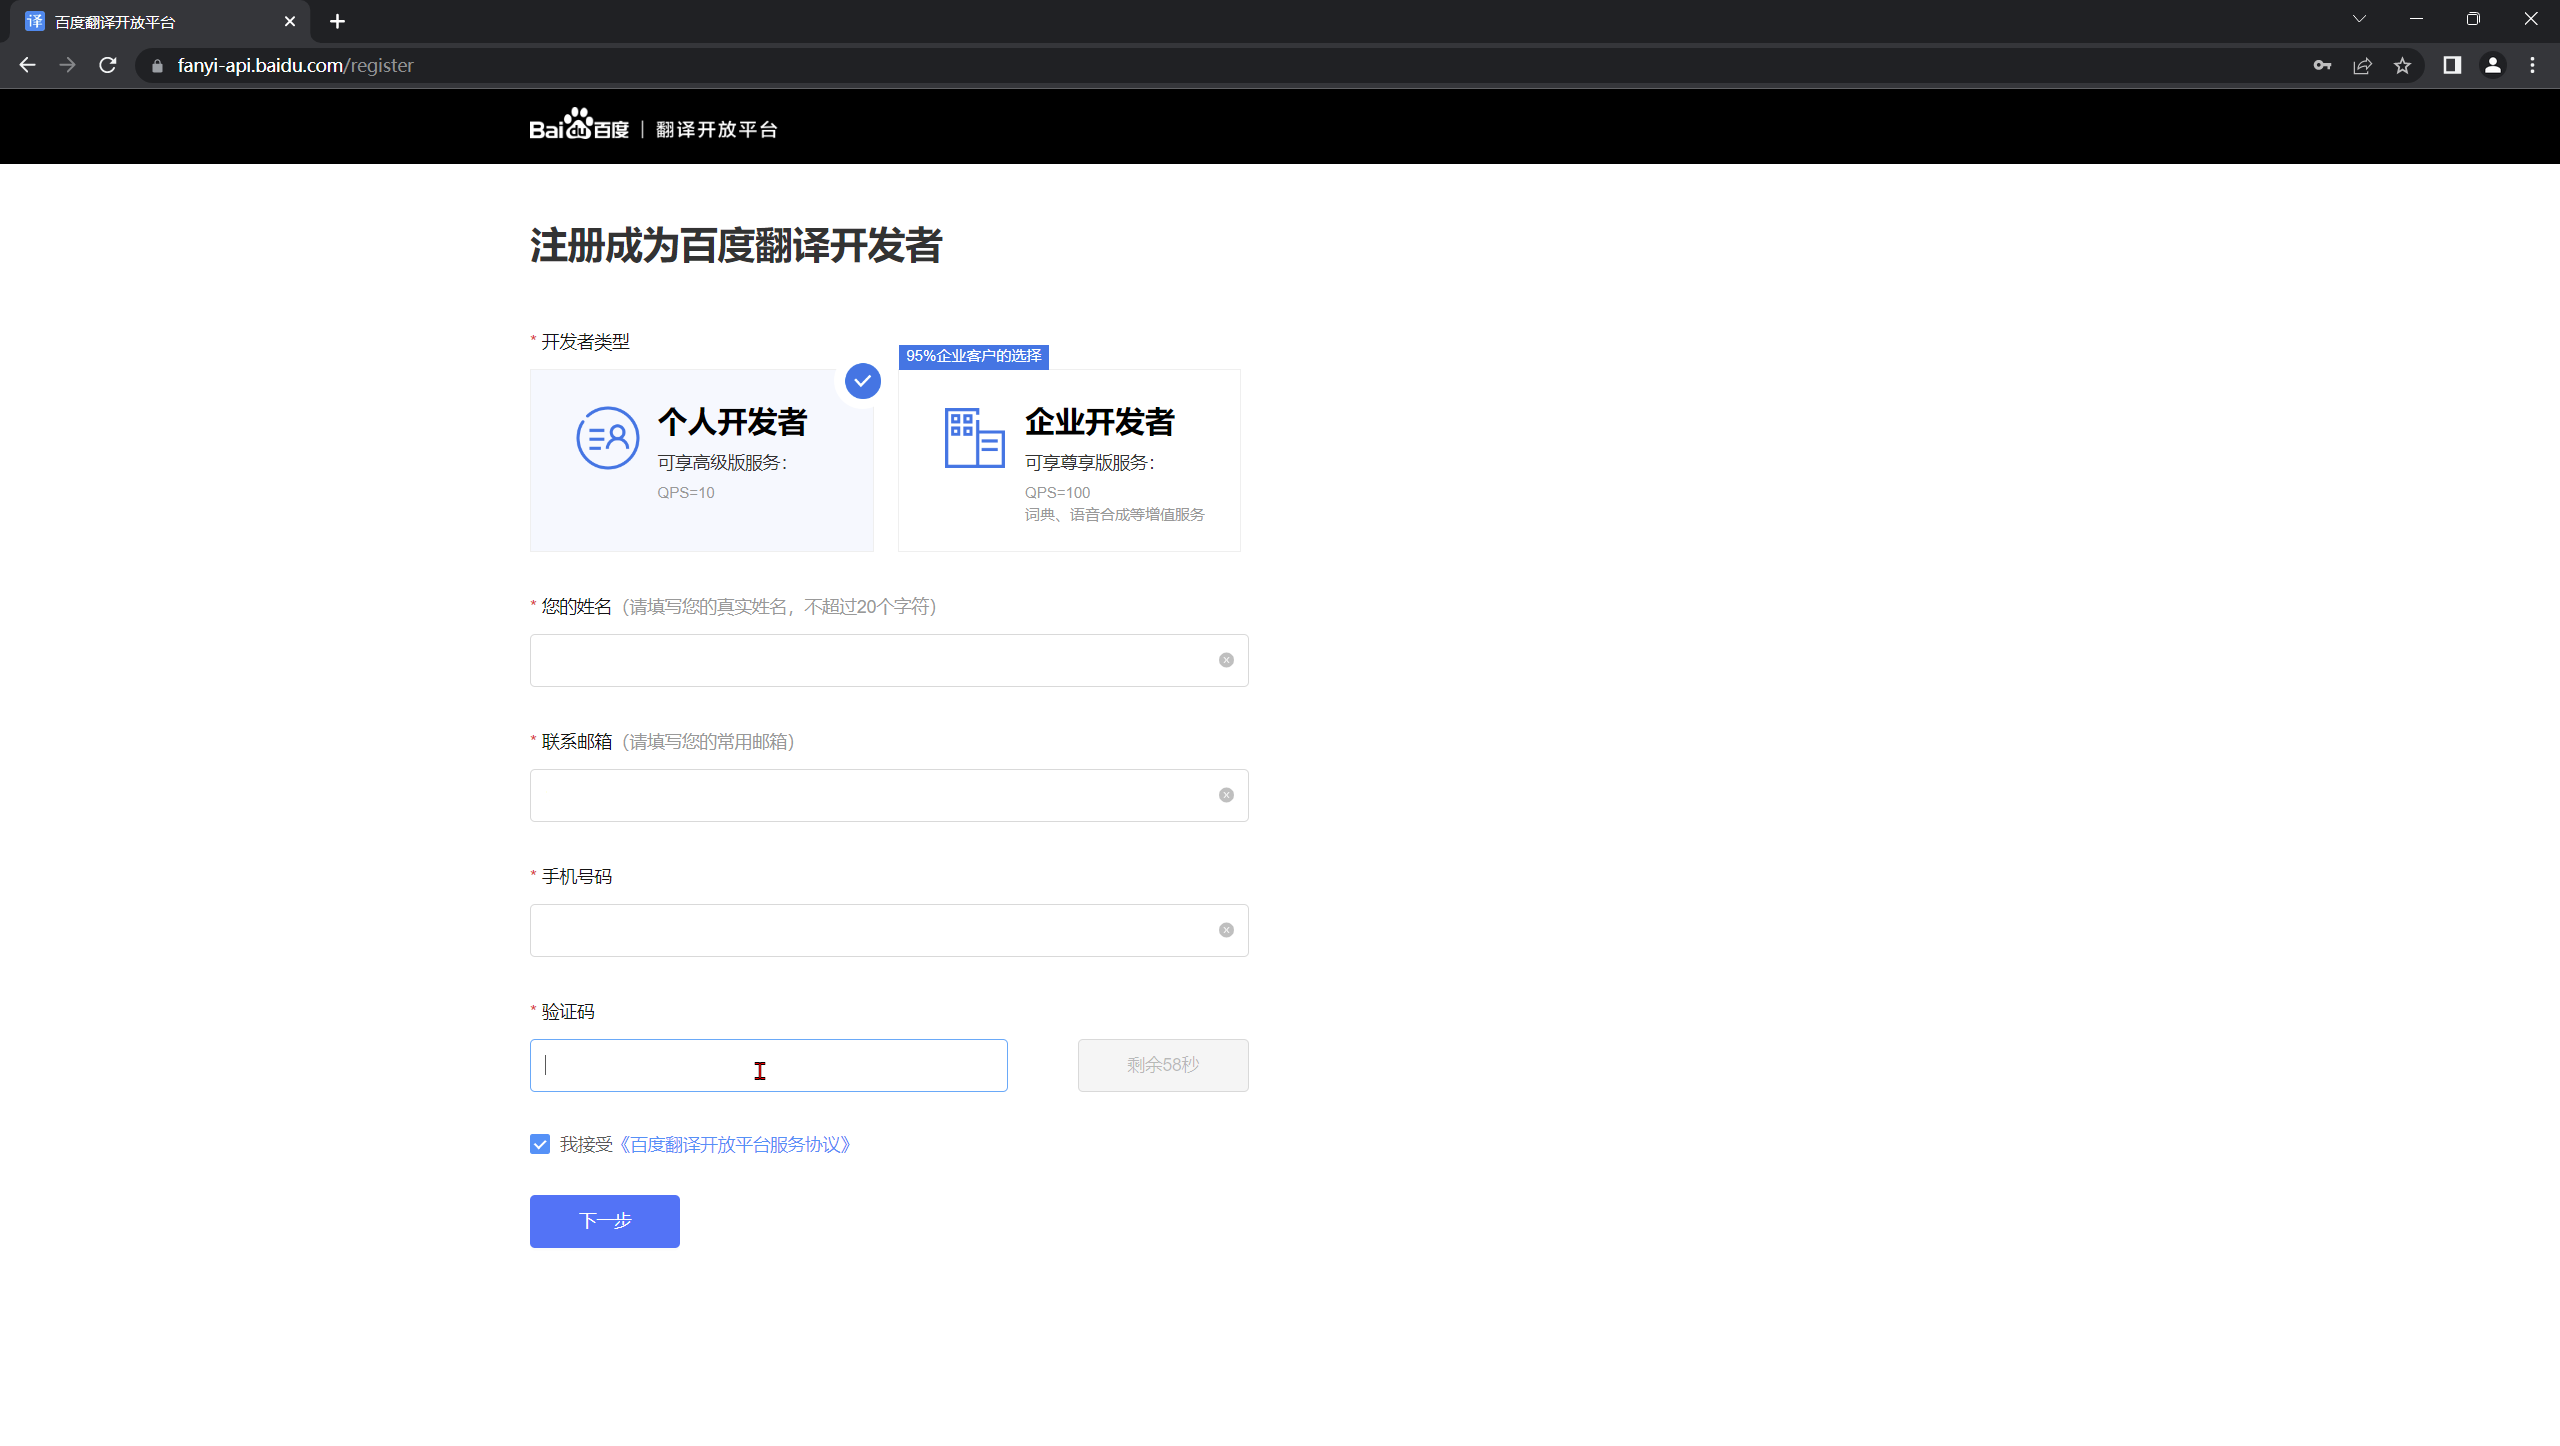Click the 下一步 button
The width and height of the screenshot is (2560, 1446).
tap(605, 1221)
